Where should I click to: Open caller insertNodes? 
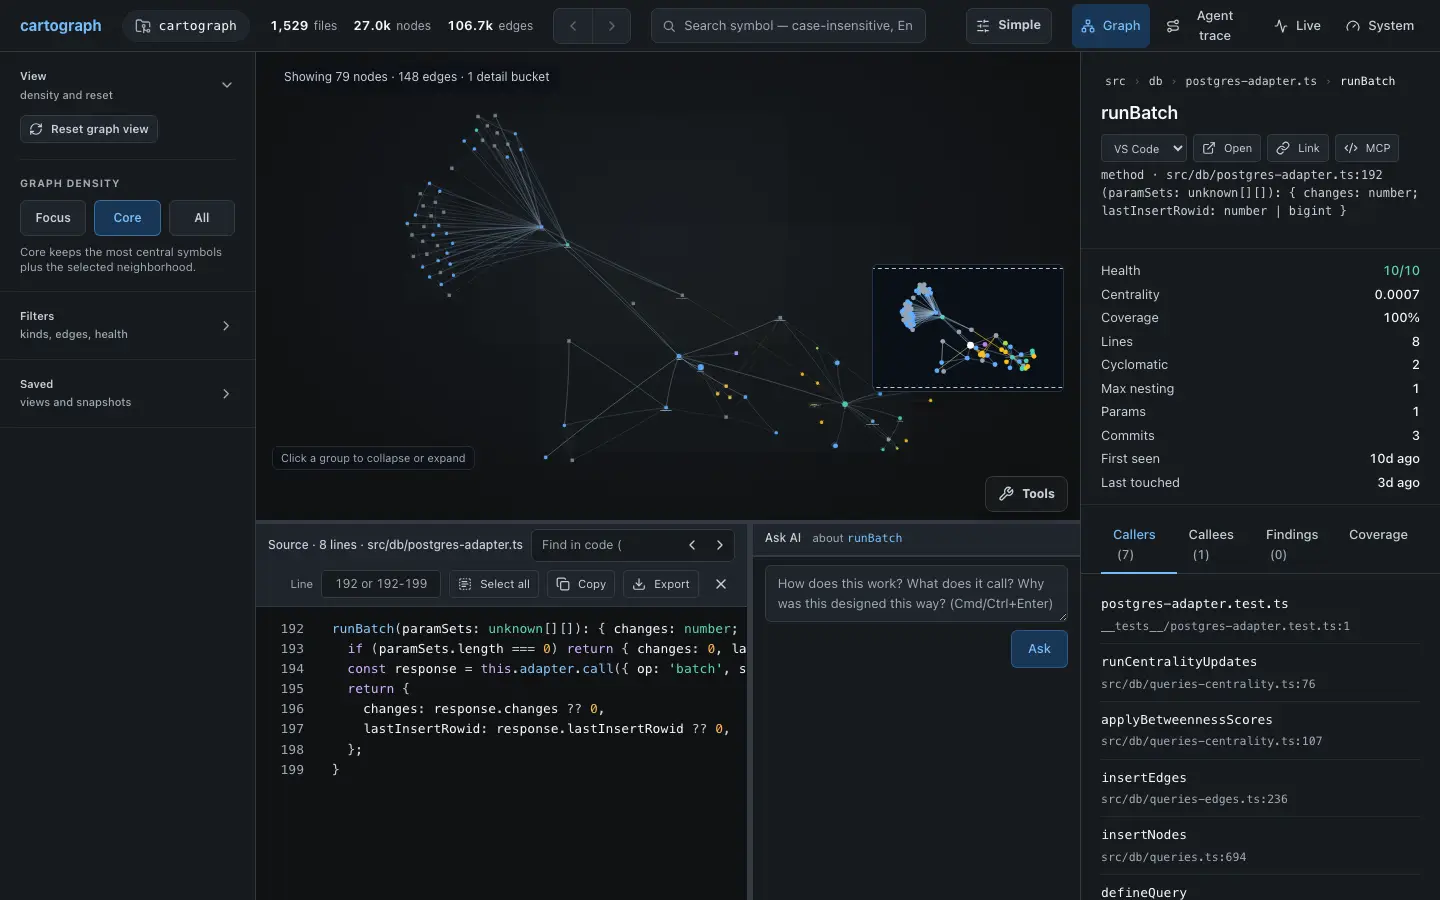pos(1260,845)
